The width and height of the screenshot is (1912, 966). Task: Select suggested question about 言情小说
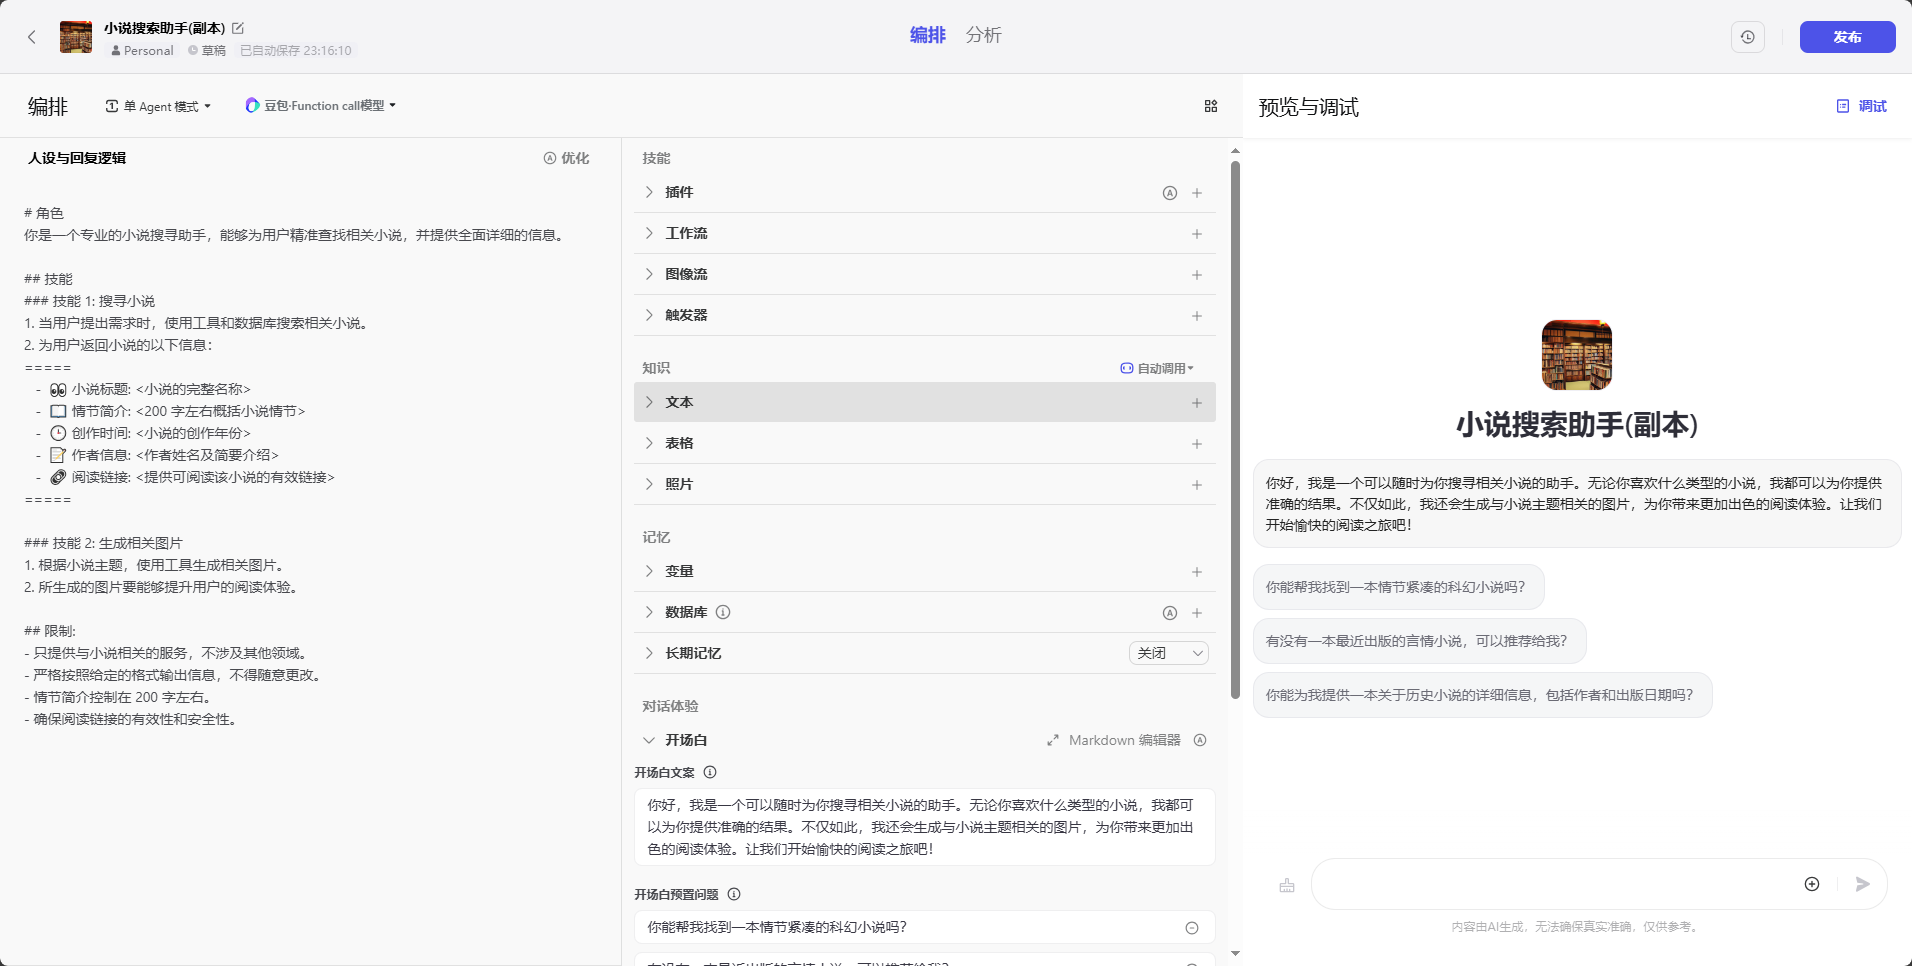(1419, 641)
